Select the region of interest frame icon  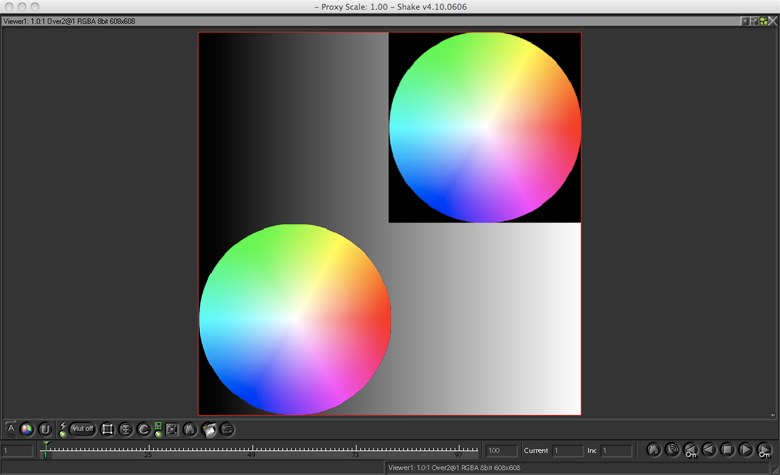click(108, 429)
